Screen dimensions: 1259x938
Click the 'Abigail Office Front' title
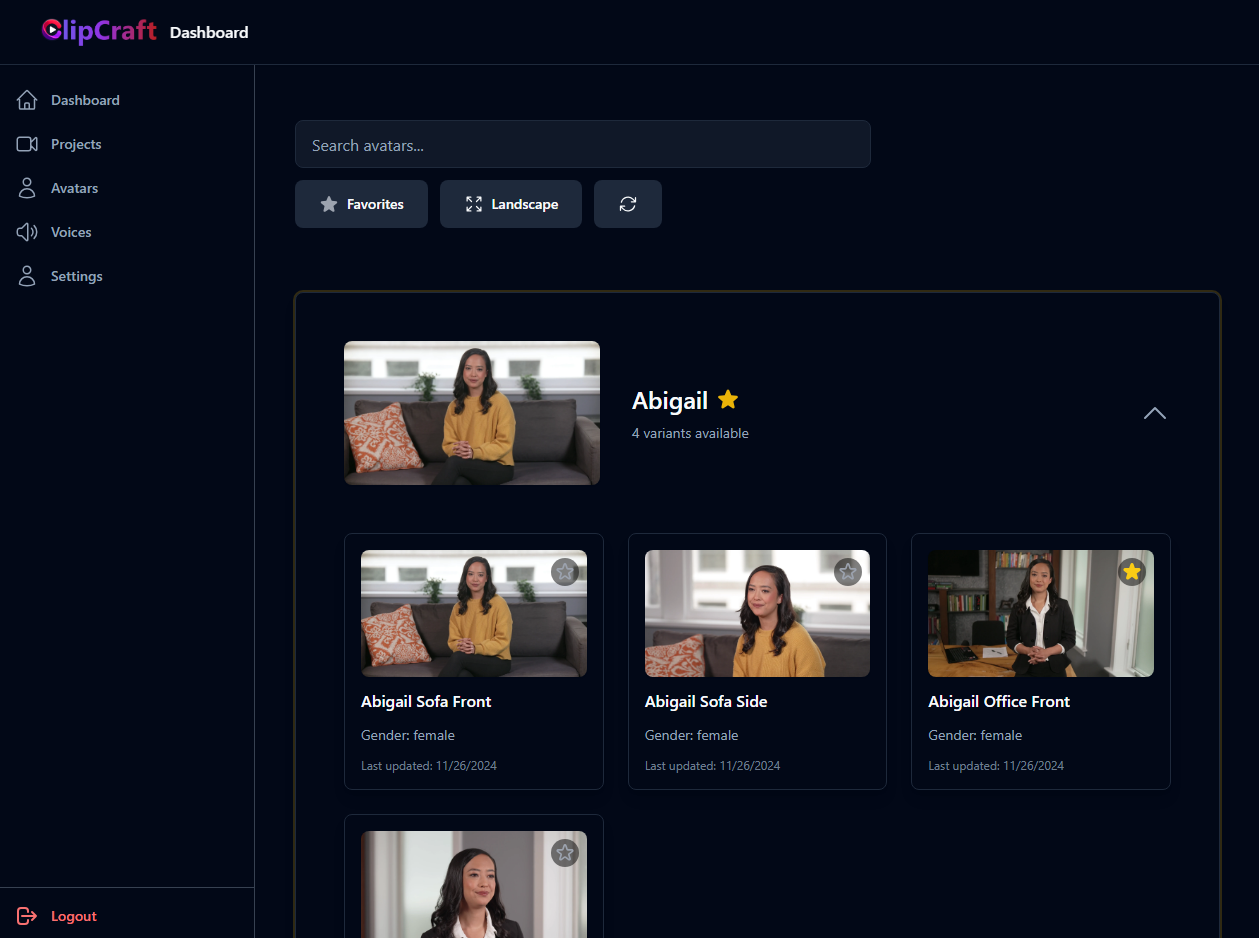[999, 702]
